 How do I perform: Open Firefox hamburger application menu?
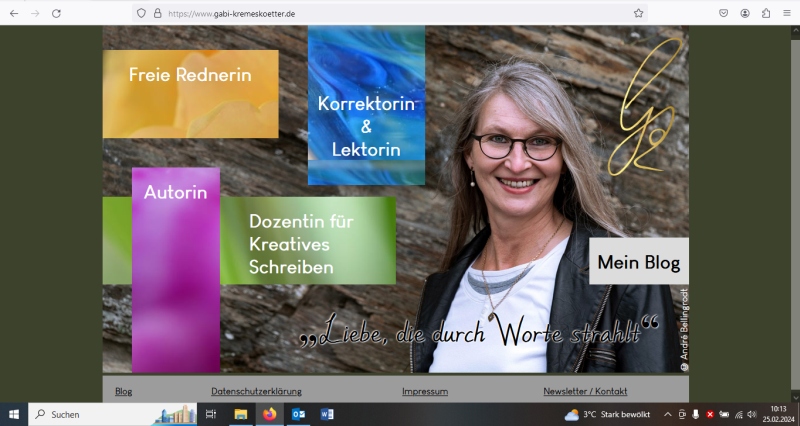(787, 13)
